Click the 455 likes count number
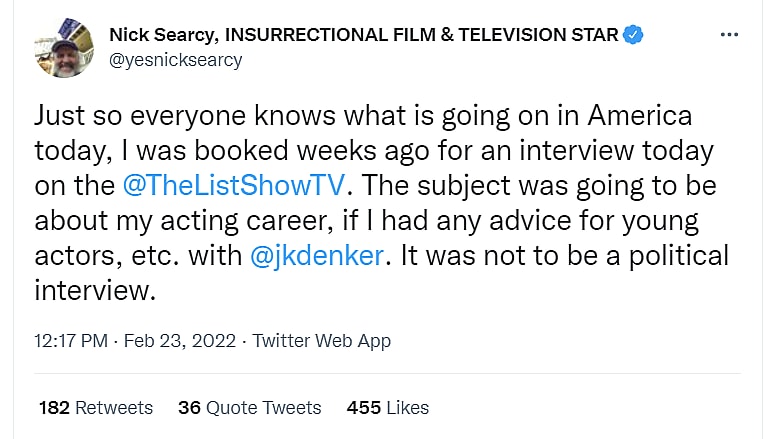764x439 pixels. [x=363, y=408]
